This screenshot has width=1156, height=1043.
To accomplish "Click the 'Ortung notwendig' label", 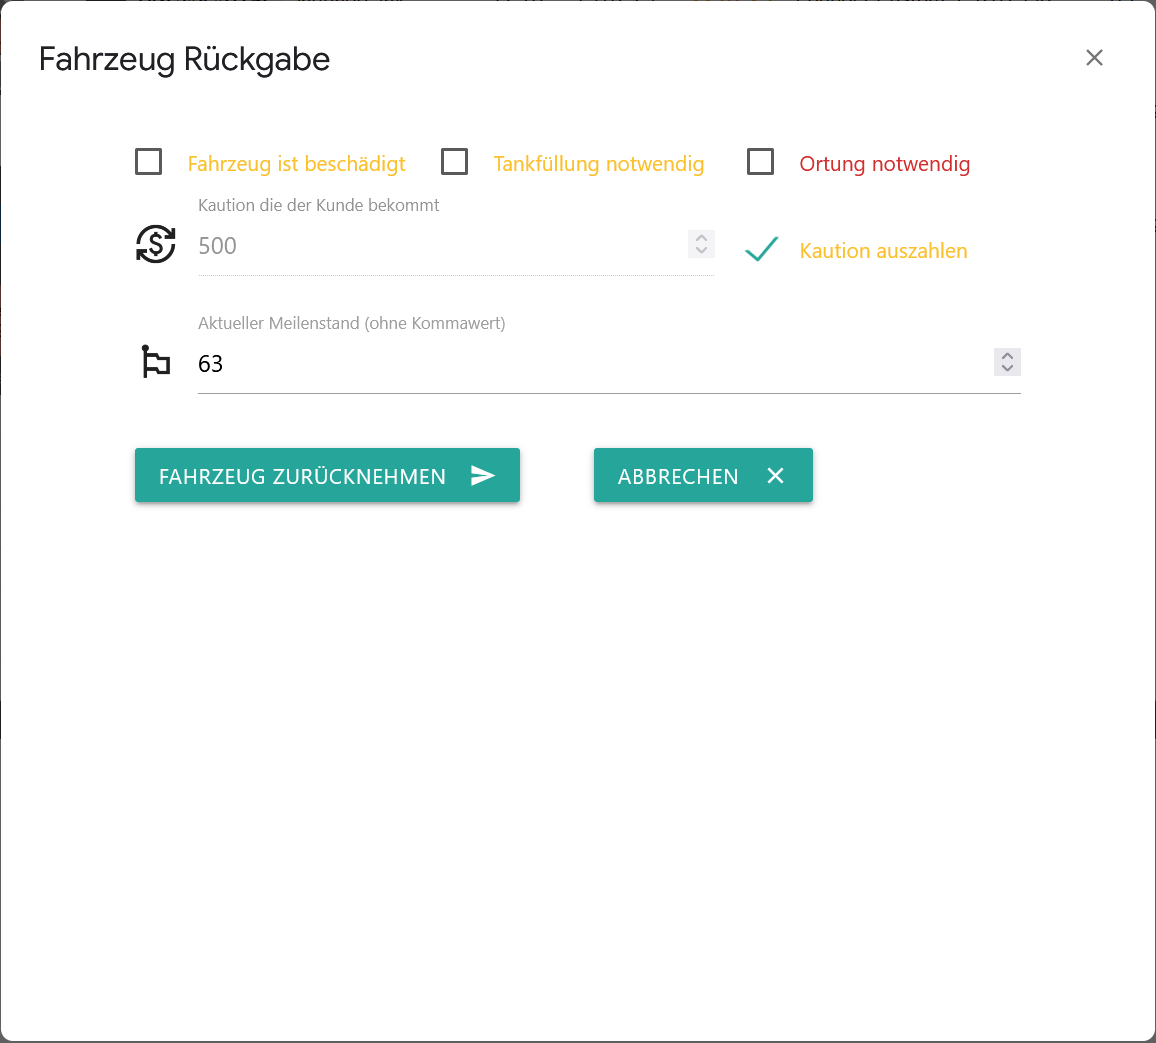I will coord(885,164).
